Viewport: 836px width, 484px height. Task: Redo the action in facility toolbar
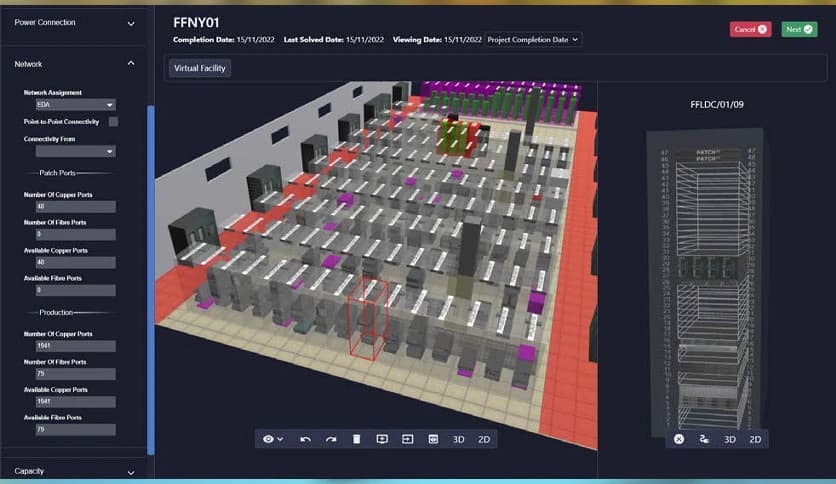tap(331, 439)
